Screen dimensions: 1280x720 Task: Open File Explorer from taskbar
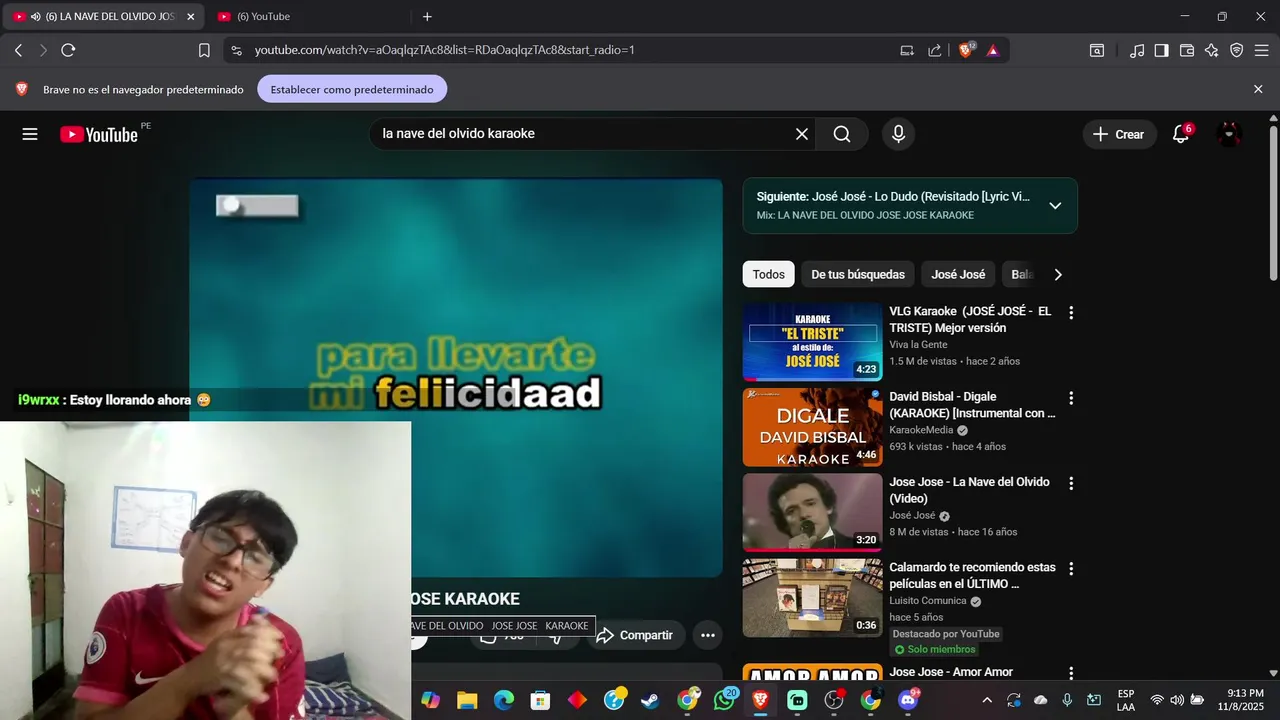pyautogui.click(x=467, y=700)
